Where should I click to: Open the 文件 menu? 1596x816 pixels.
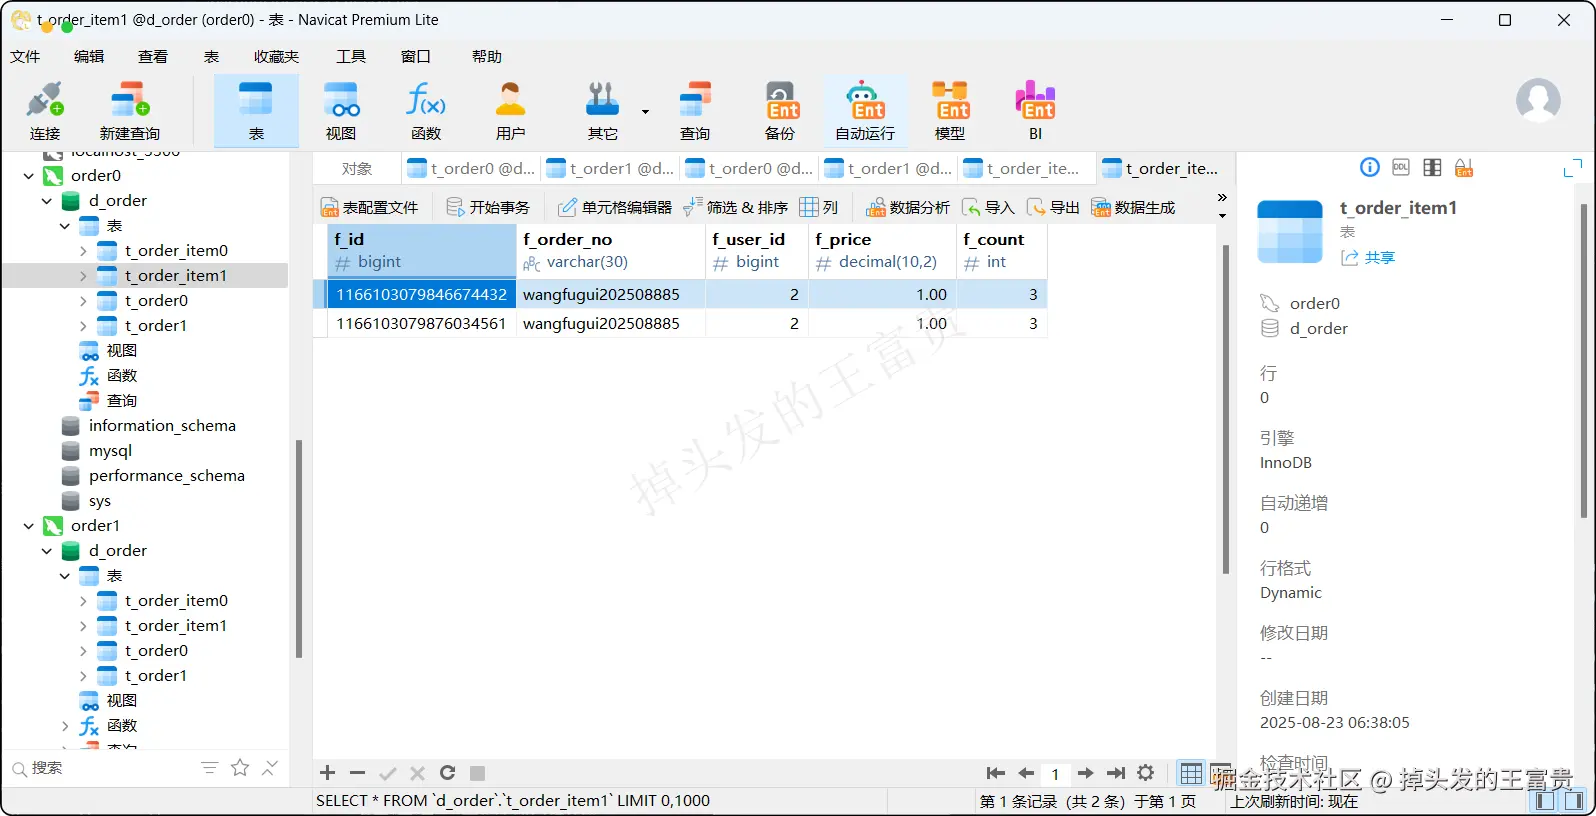[x=25, y=57]
